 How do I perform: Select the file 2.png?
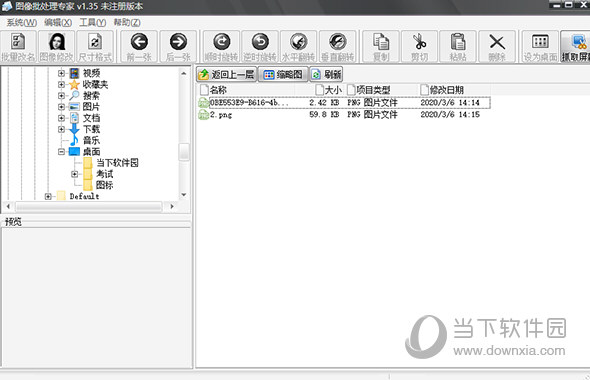[x=220, y=115]
